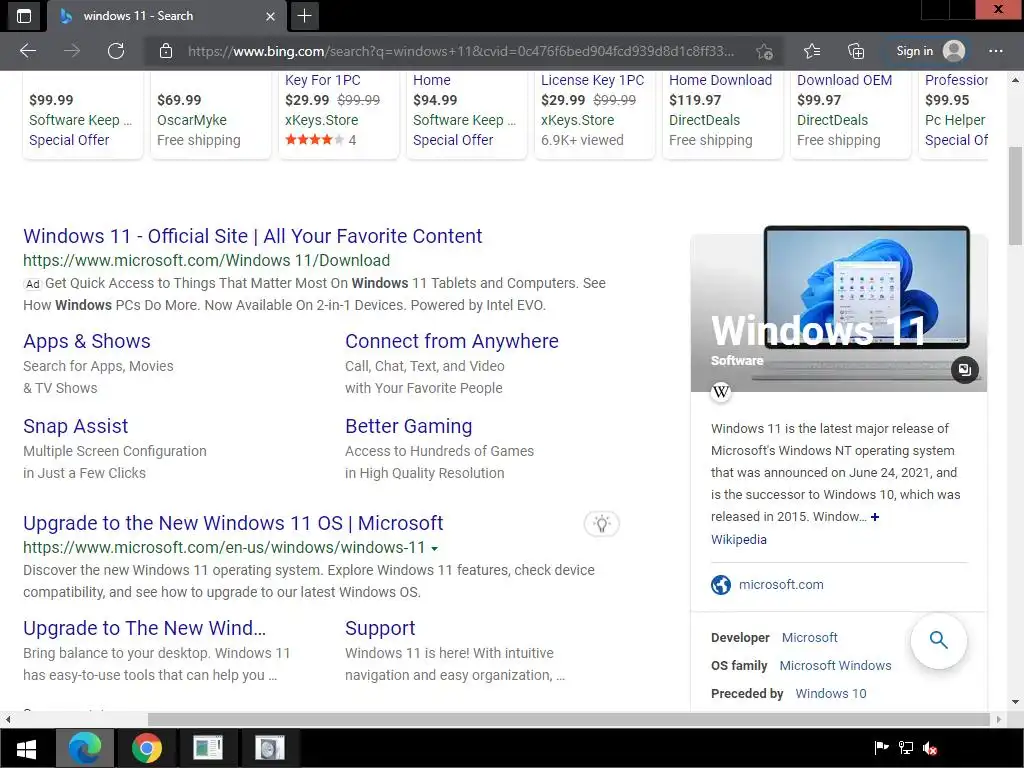
Task: Click the horizontal scroll left arrow
Action: [8, 720]
